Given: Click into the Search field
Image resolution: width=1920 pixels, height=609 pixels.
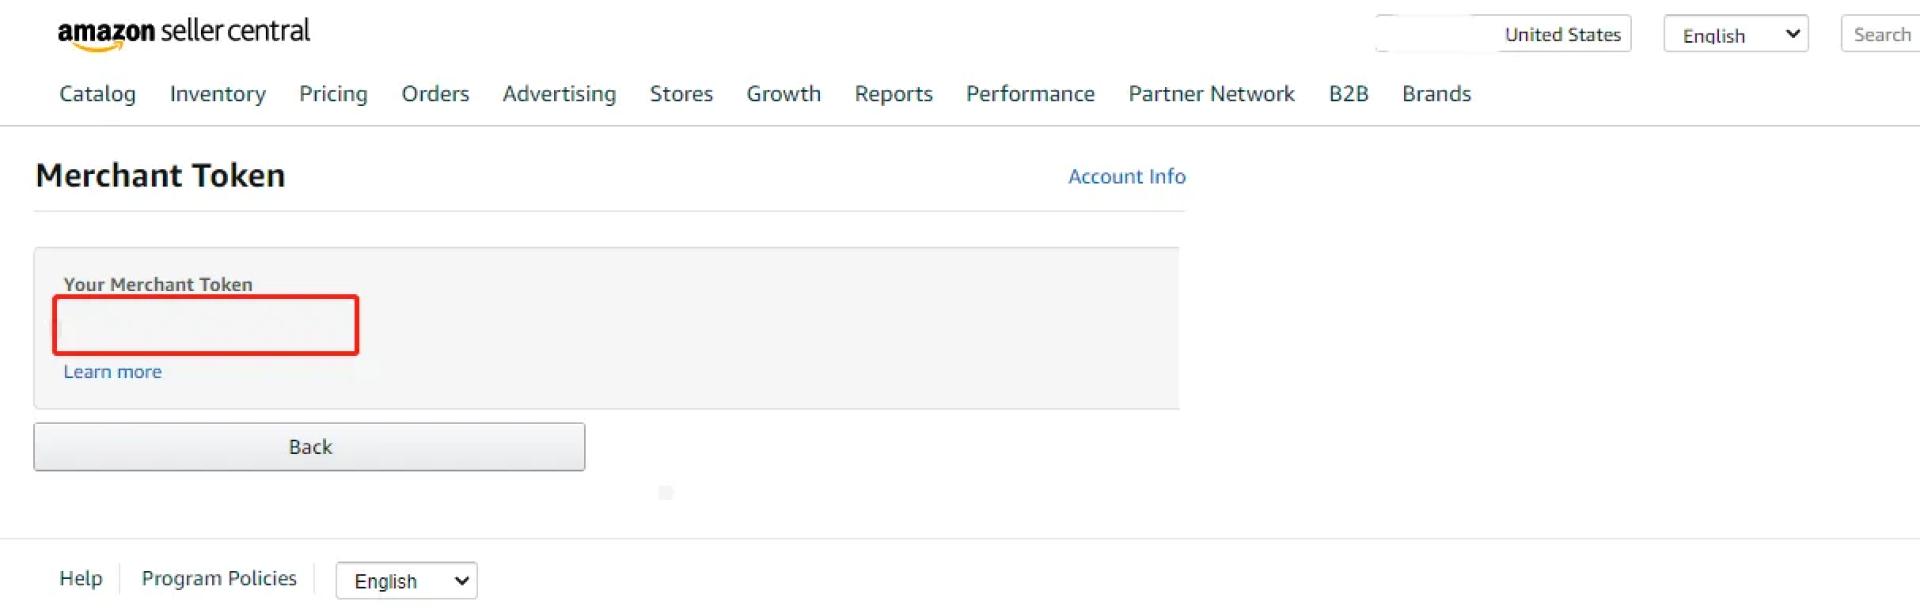Looking at the screenshot, I should click(1880, 34).
